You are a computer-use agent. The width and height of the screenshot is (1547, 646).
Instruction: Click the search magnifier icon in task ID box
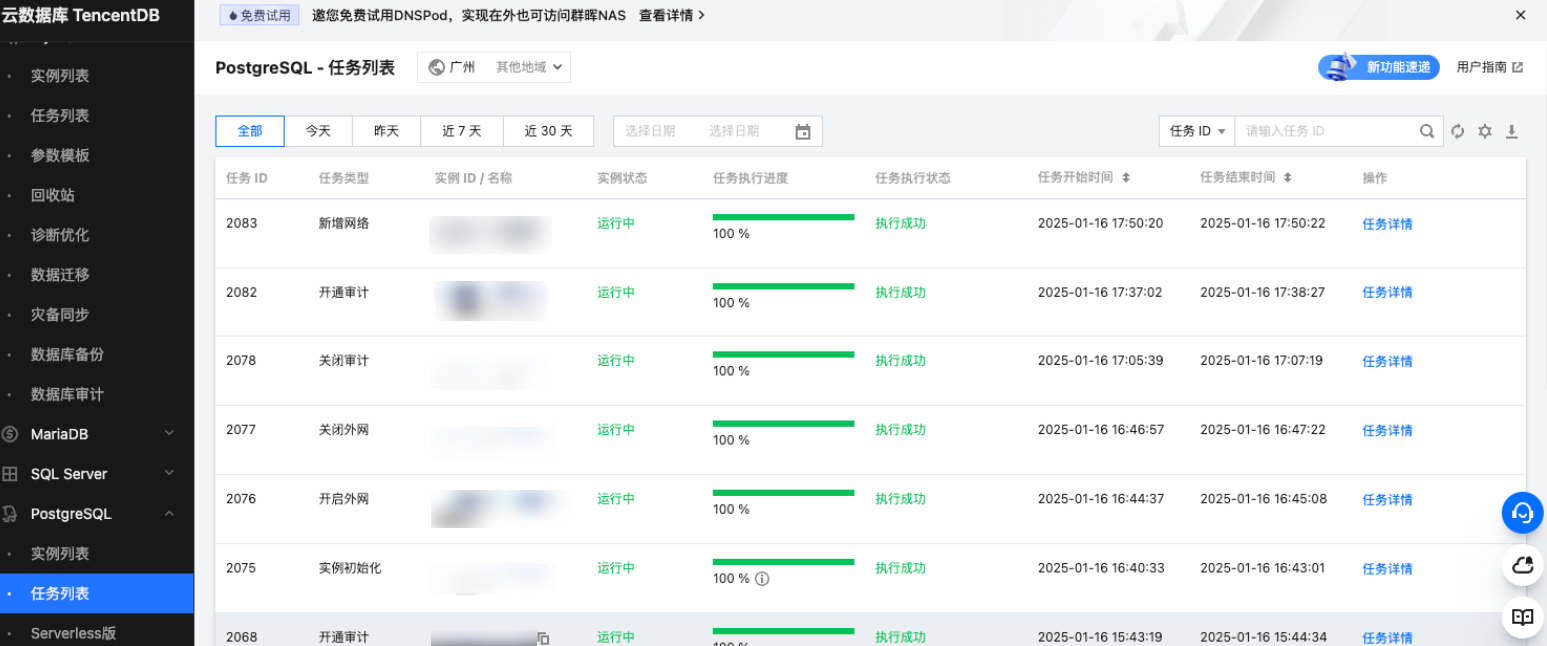(x=1427, y=131)
